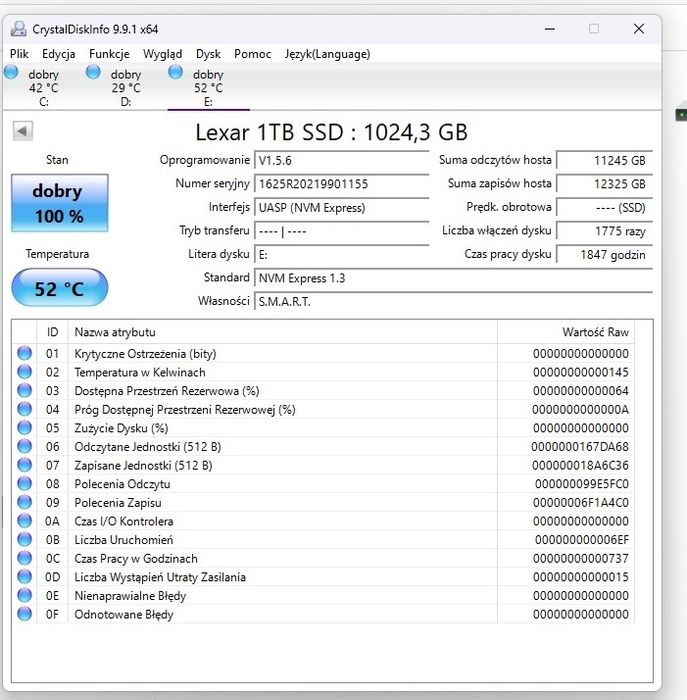
Task: Click raw value 00000006F1A4C0
Action: pyautogui.click(x=581, y=503)
